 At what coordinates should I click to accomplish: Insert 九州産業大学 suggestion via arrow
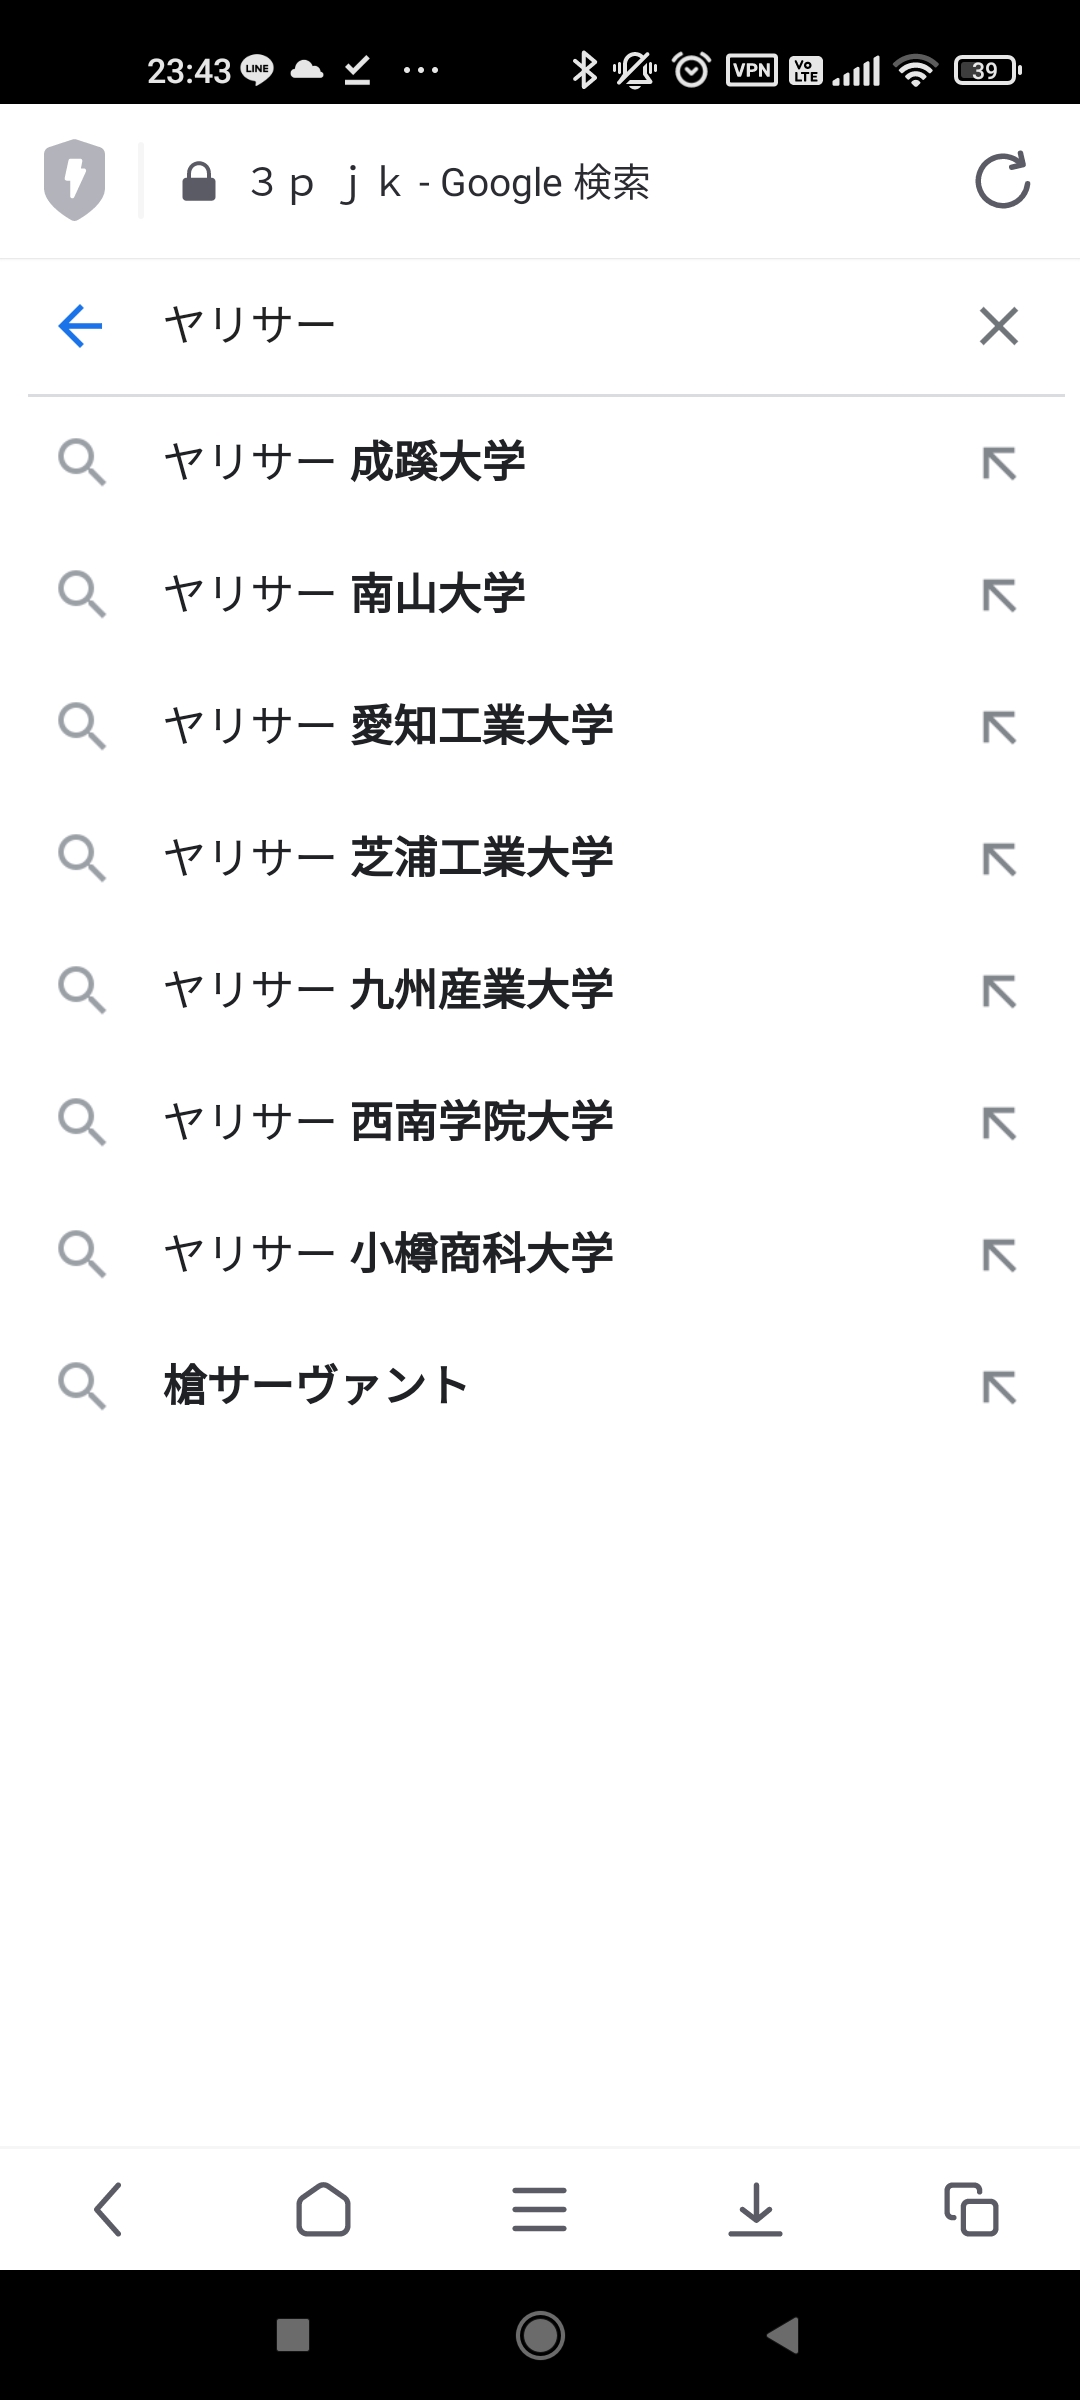pos(998,991)
